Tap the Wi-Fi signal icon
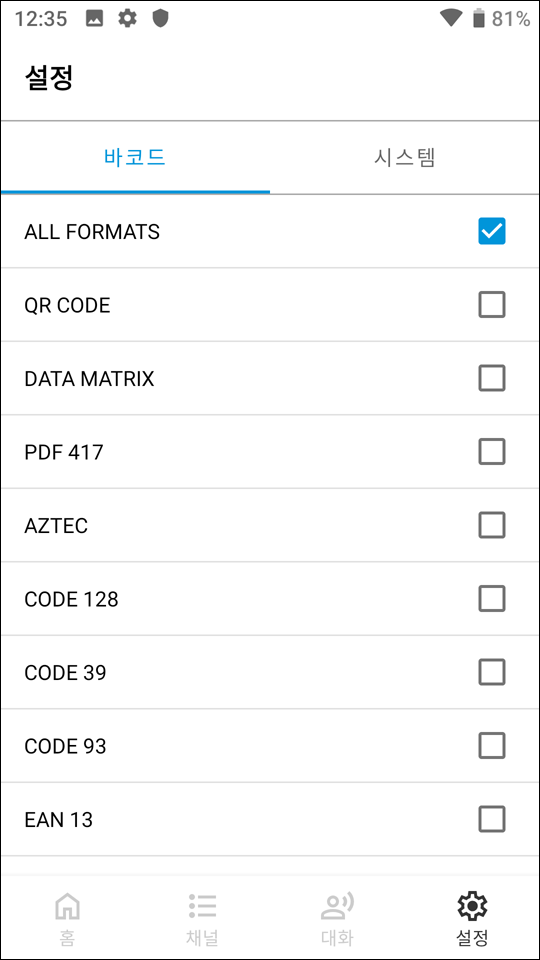 coord(451,18)
